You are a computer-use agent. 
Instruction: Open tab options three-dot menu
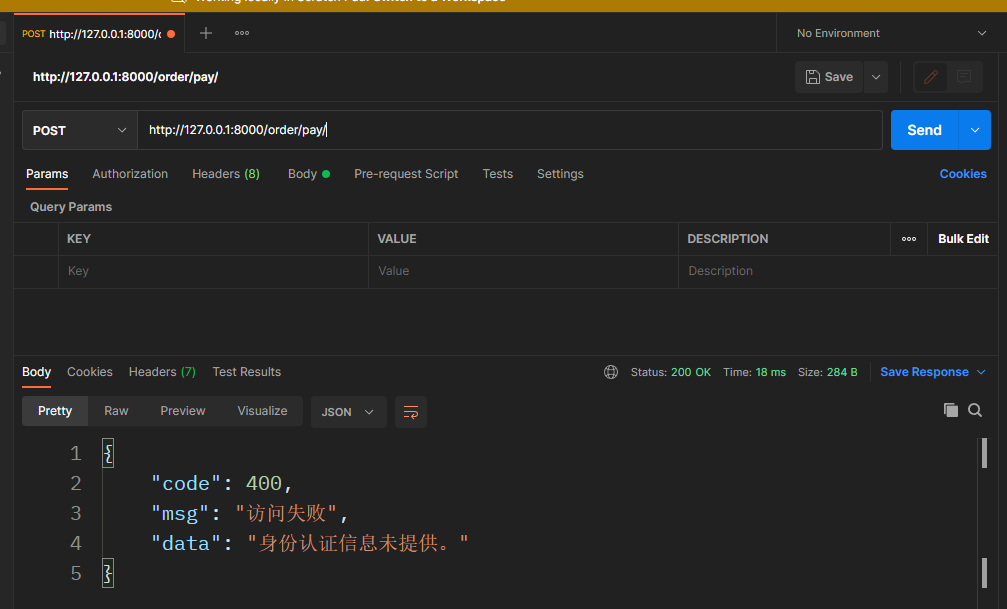click(x=242, y=33)
